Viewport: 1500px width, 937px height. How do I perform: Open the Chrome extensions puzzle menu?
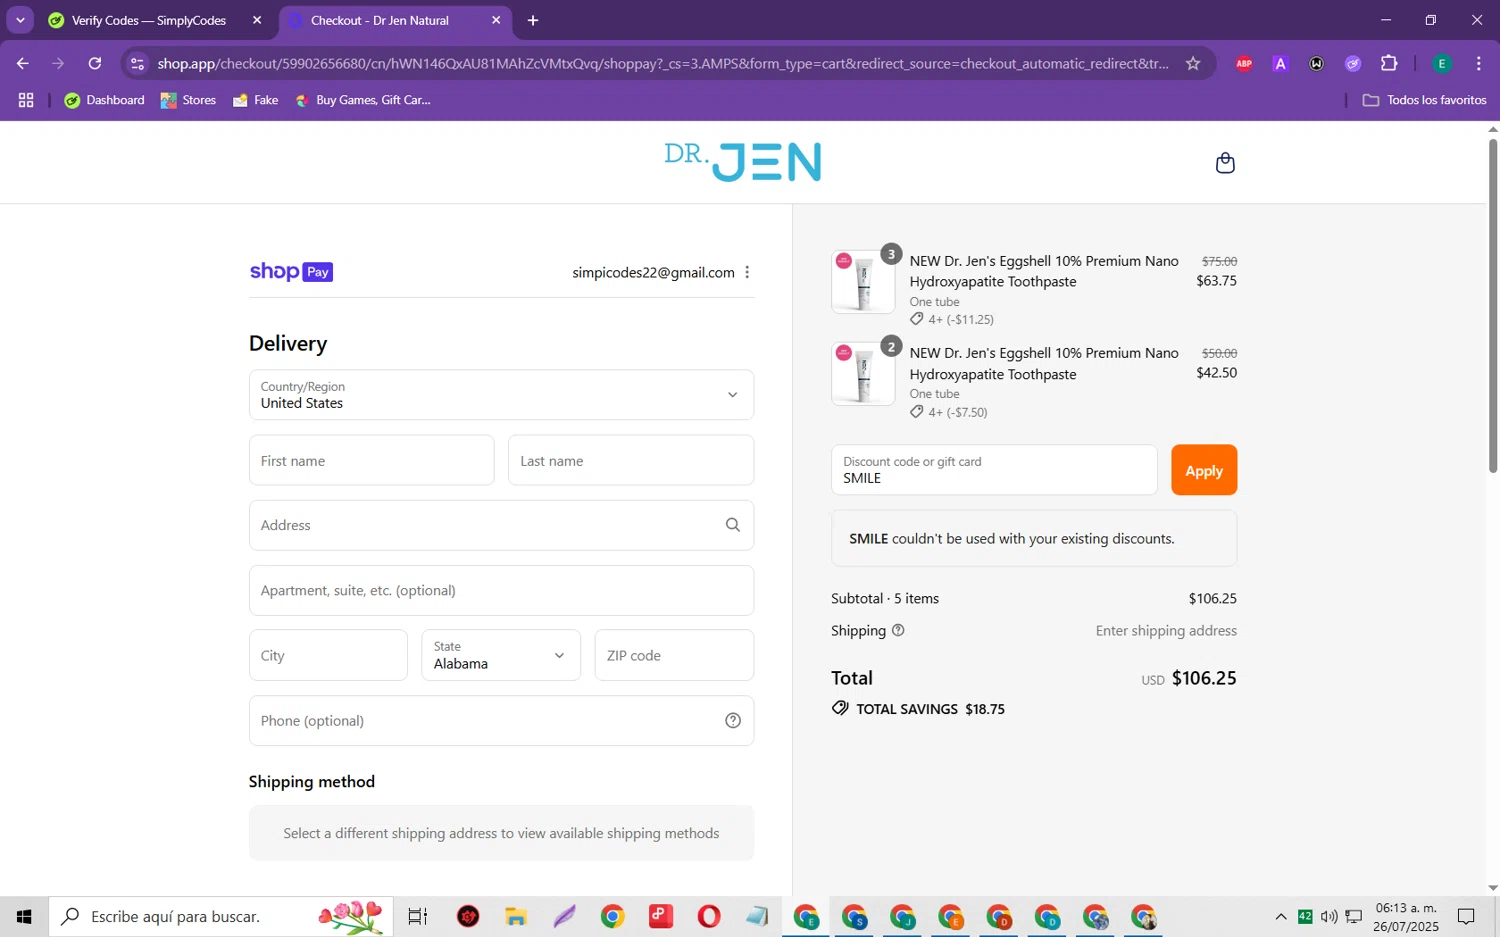point(1389,63)
